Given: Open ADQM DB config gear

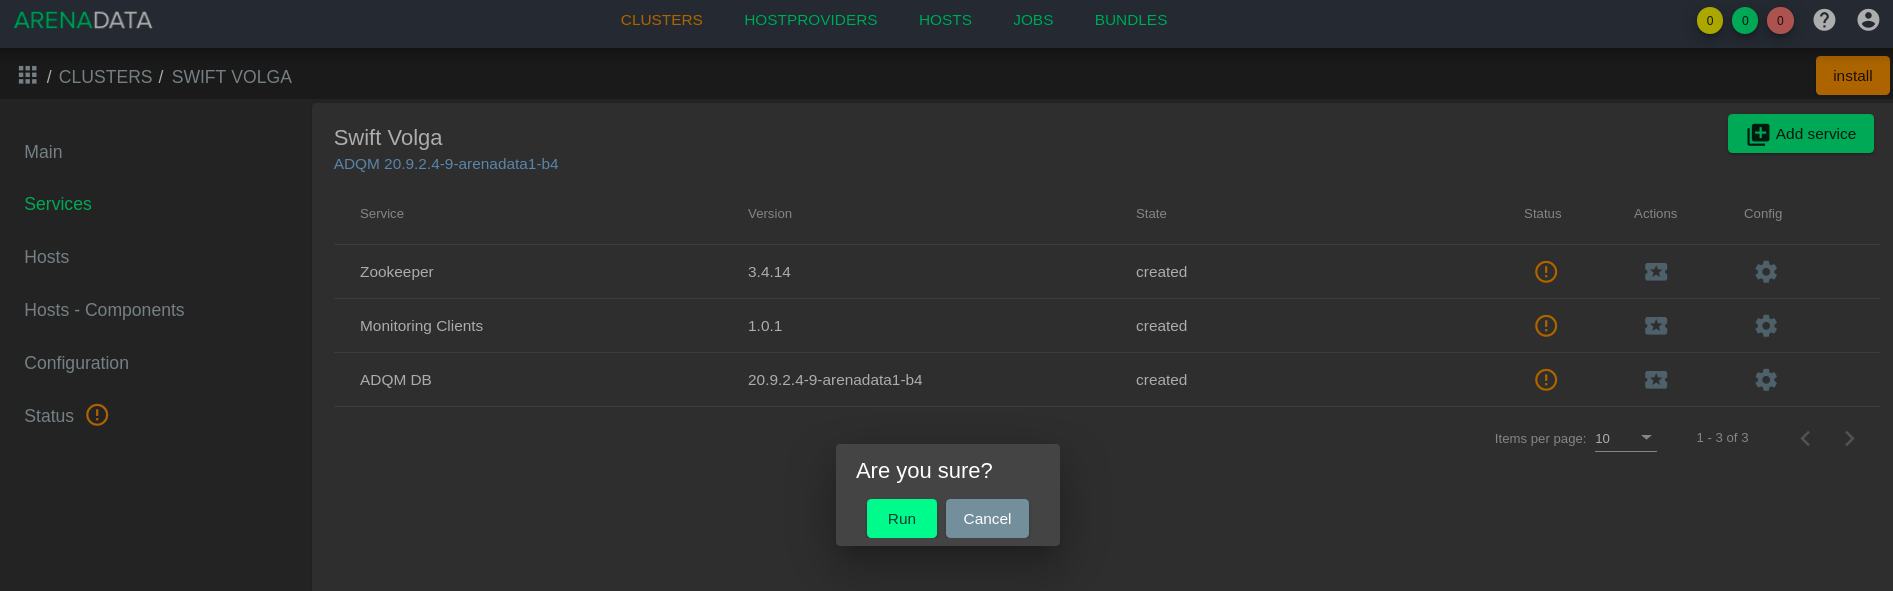Looking at the screenshot, I should click(x=1766, y=380).
